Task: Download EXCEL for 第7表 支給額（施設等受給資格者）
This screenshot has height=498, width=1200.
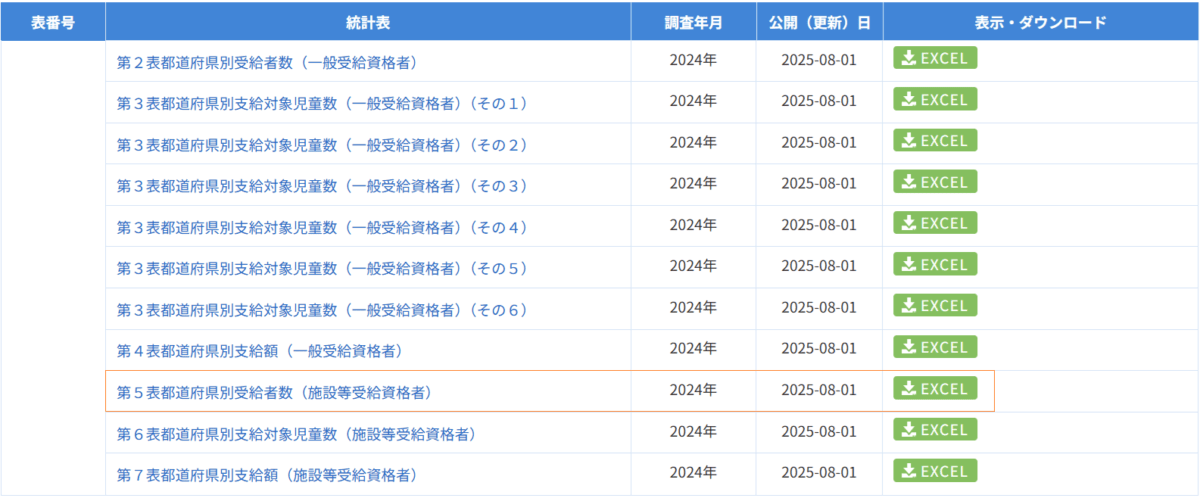Action: coord(935,471)
